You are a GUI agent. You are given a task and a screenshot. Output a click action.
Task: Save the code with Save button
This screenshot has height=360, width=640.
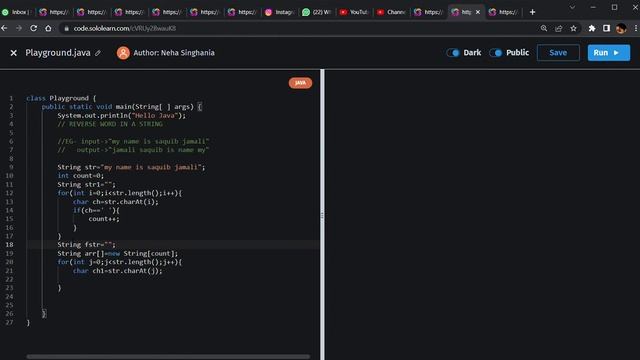(x=558, y=53)
